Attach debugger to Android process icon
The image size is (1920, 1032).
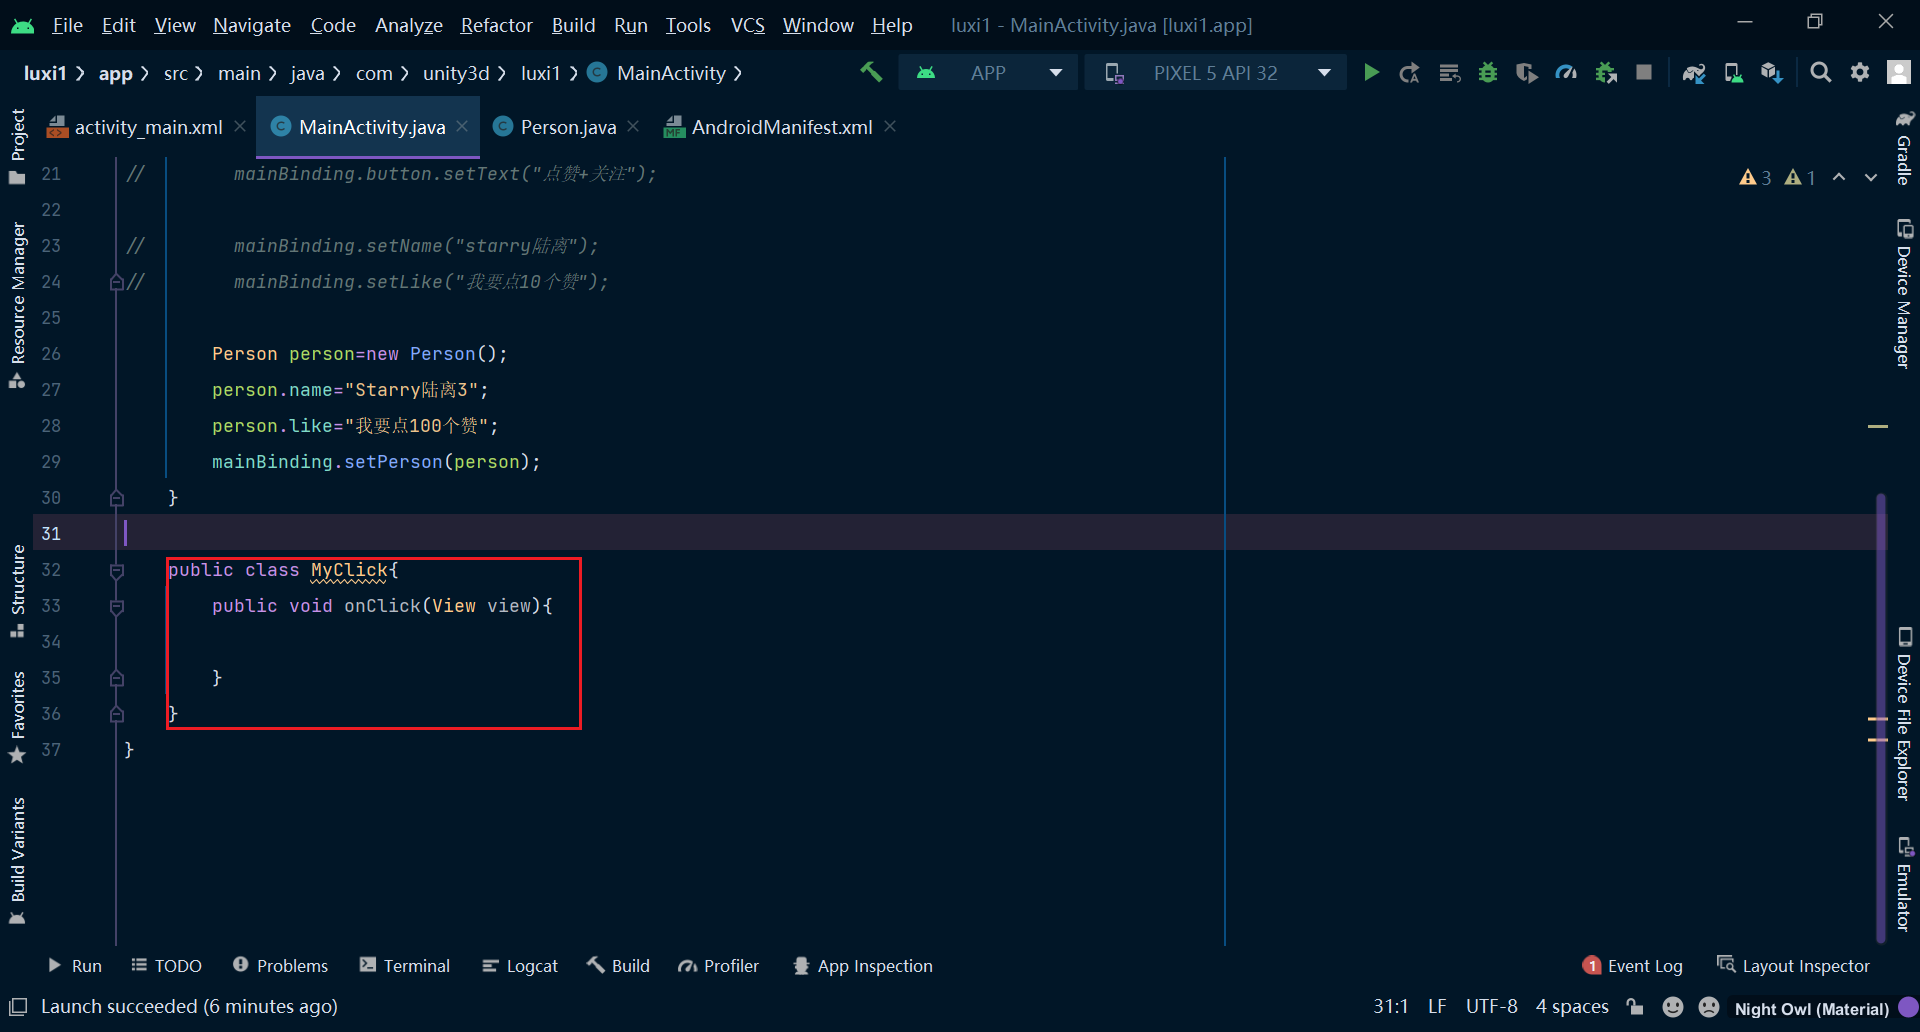tap(1606, 73)
